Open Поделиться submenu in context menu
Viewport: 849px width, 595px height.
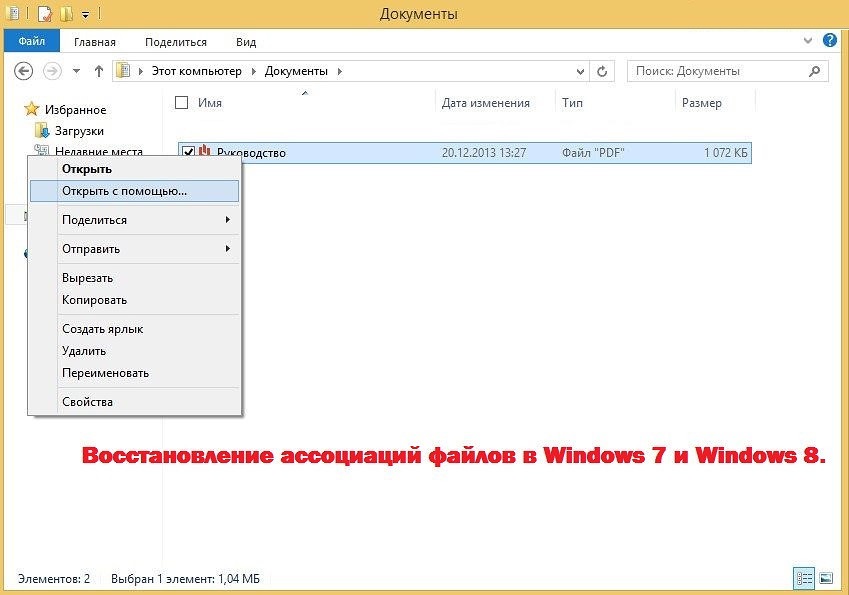134,220
